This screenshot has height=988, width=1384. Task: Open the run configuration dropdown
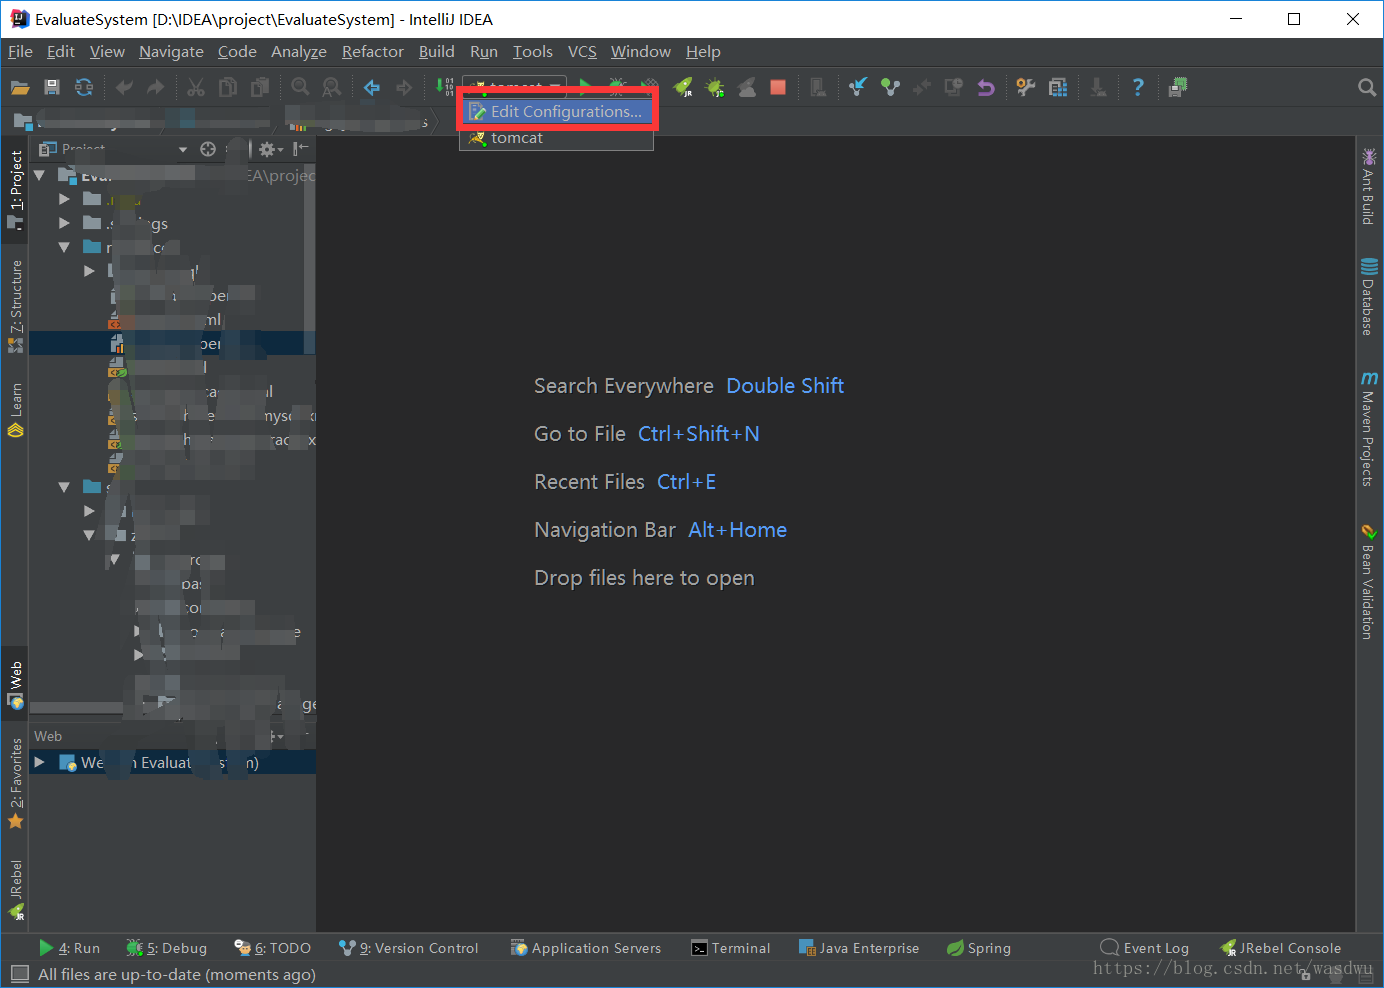click(x=514, y=85)
